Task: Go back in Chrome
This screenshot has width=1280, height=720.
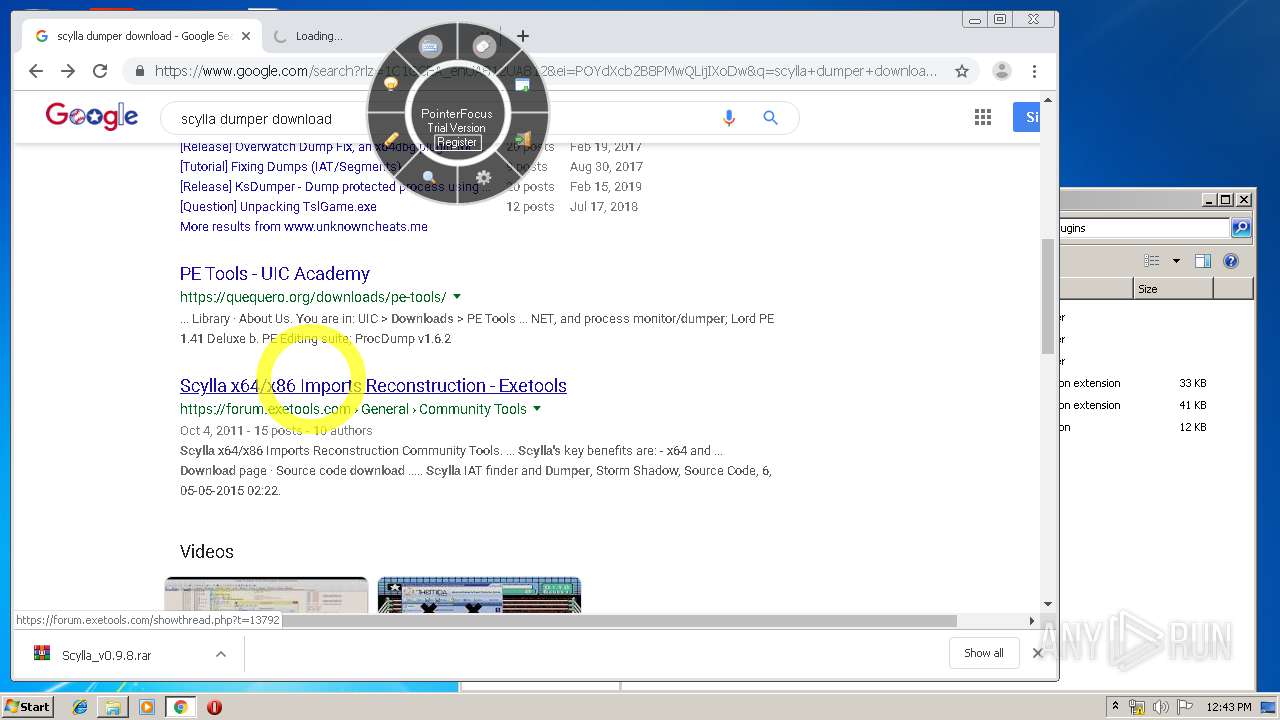Action: click(x=36, y=71)
